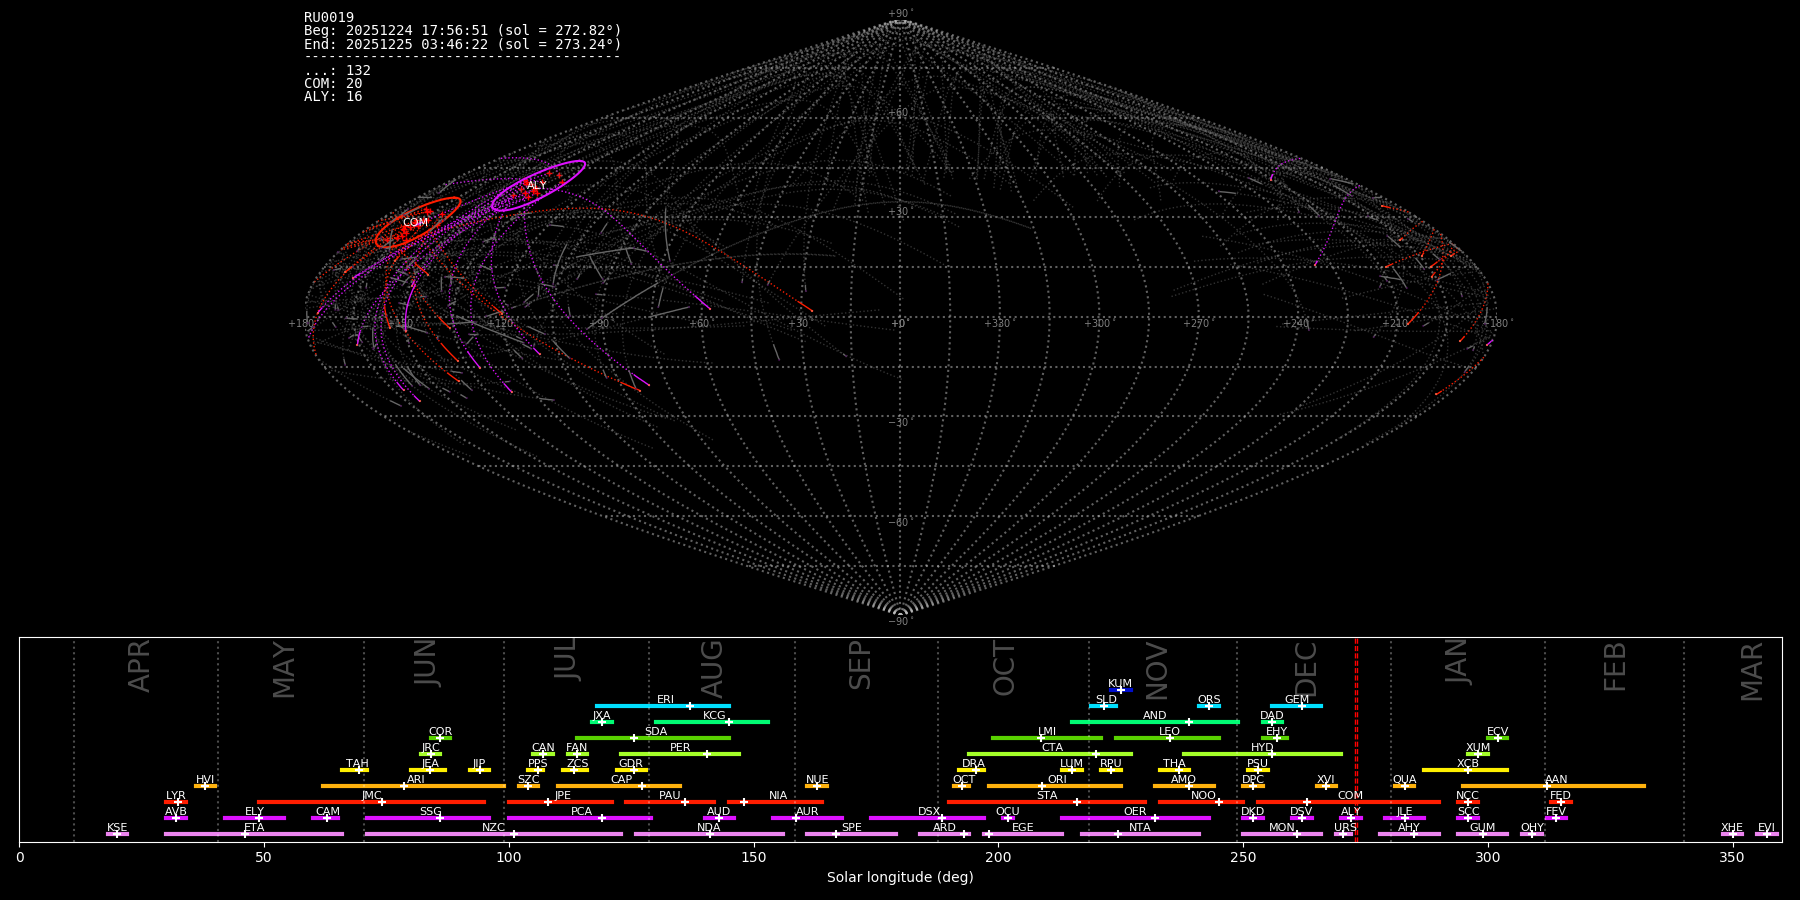Click the 350 tick label on the x-axis
This screenshot has width=1800, height=900.
[x=1733, y=858]
